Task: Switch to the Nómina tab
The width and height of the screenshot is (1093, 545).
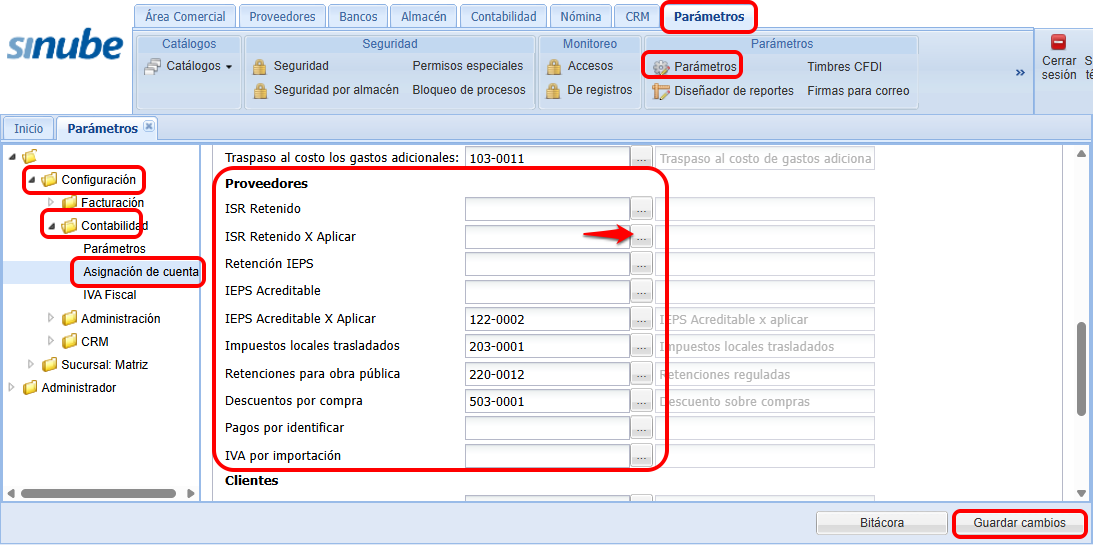Action: coord(581,16)
